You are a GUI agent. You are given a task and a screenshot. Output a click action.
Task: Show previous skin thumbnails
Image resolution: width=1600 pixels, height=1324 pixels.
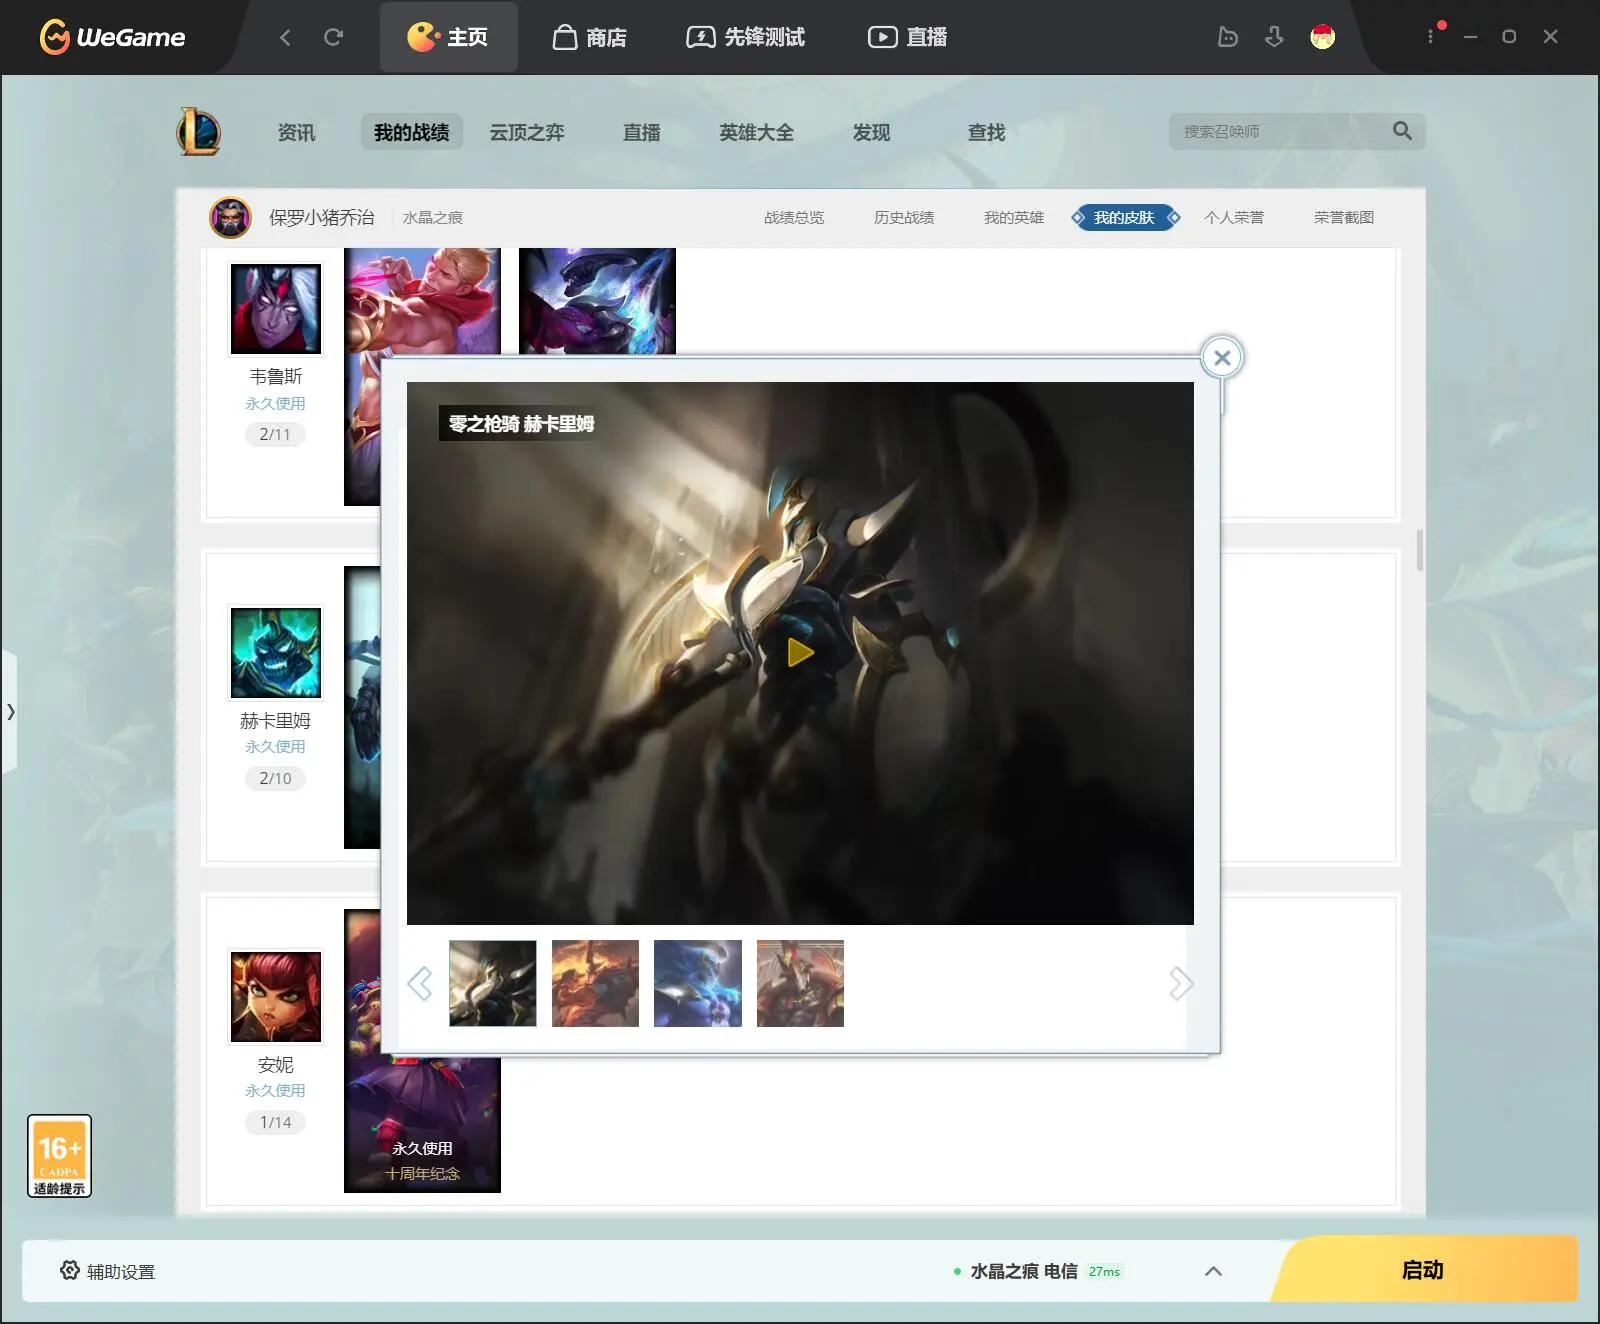pyautogui.click(x=420, y=983)
